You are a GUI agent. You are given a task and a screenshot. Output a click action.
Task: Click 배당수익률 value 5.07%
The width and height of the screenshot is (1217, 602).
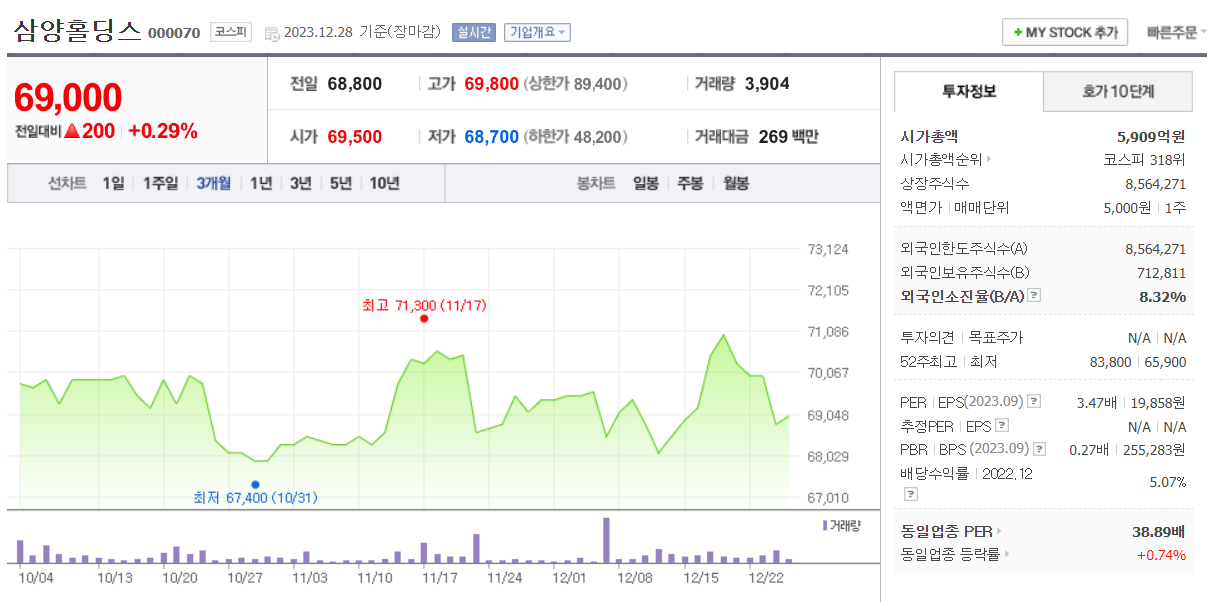coord(1168,482)
